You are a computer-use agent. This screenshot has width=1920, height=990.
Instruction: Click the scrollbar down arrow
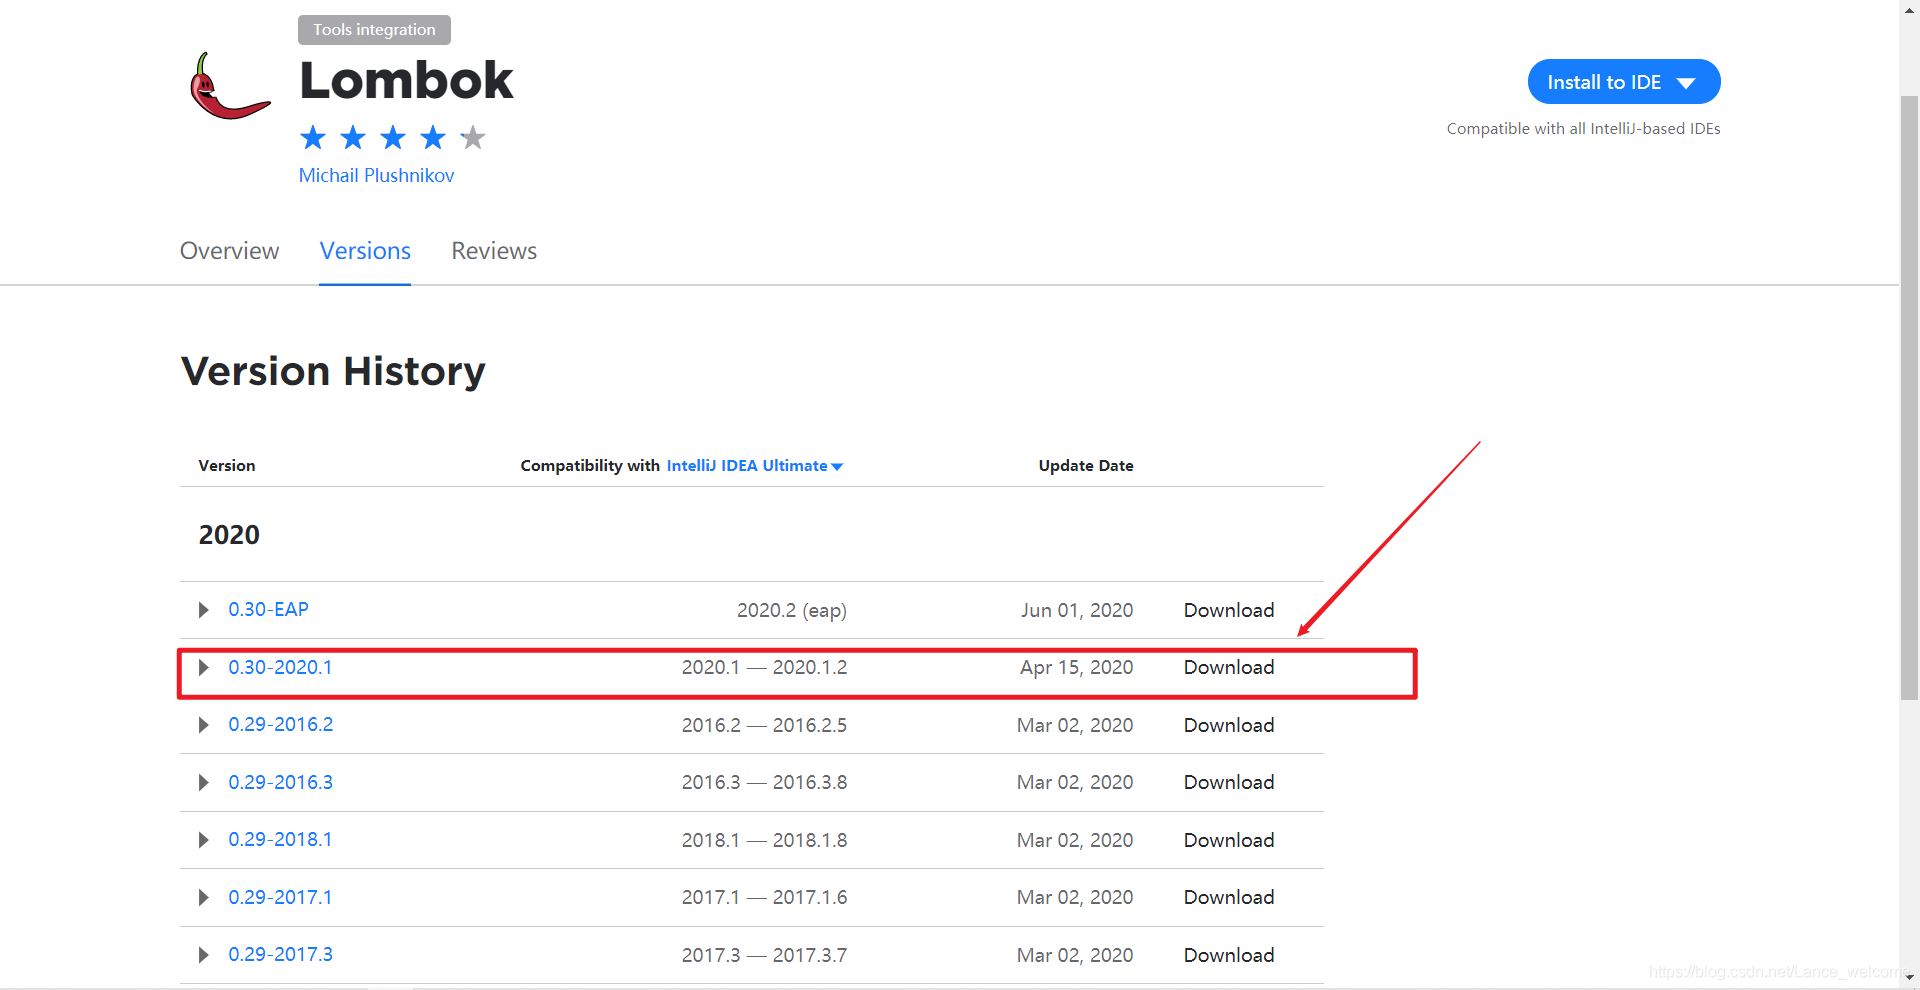point(1909,978)
